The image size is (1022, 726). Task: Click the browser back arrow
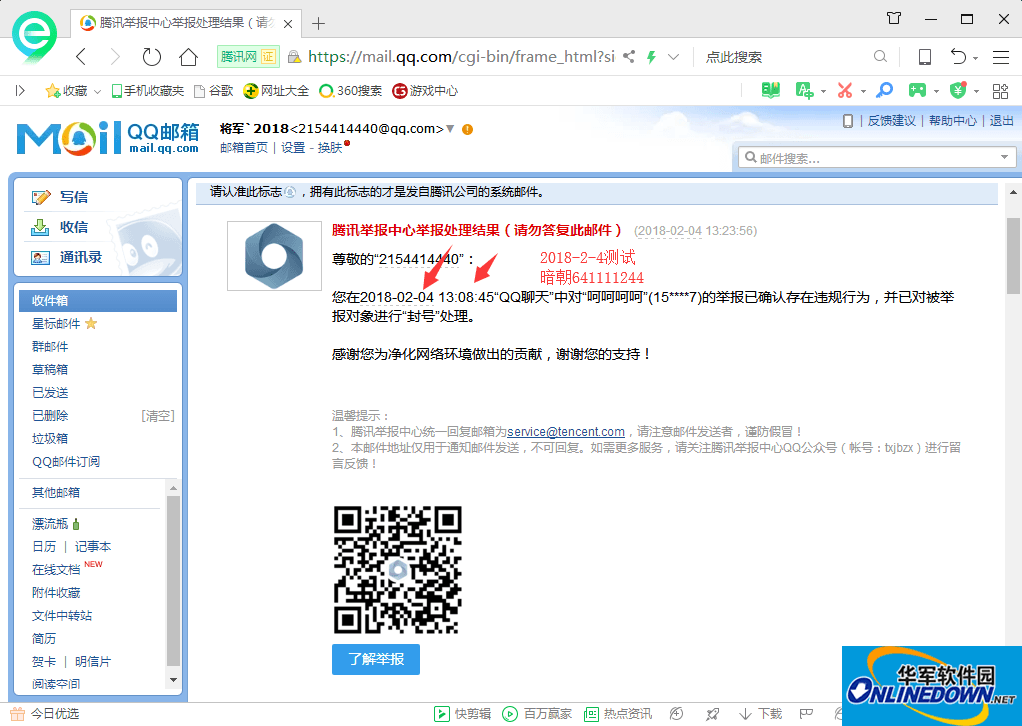pos(81,57)
